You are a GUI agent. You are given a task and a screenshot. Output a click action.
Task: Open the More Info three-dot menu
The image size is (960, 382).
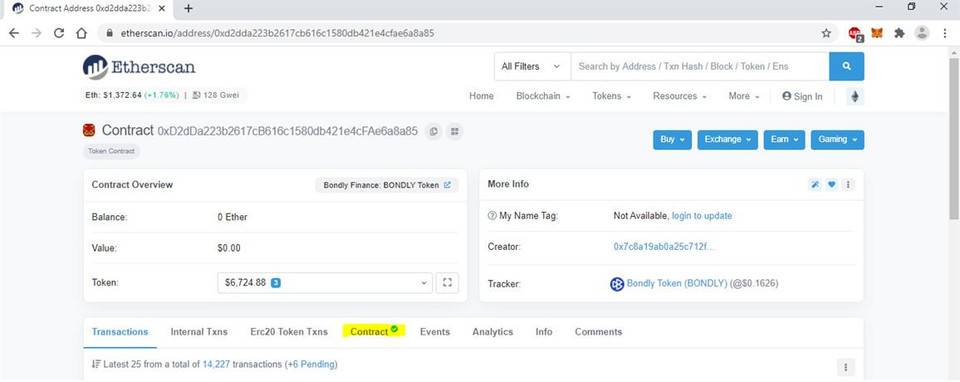(848, 184)
